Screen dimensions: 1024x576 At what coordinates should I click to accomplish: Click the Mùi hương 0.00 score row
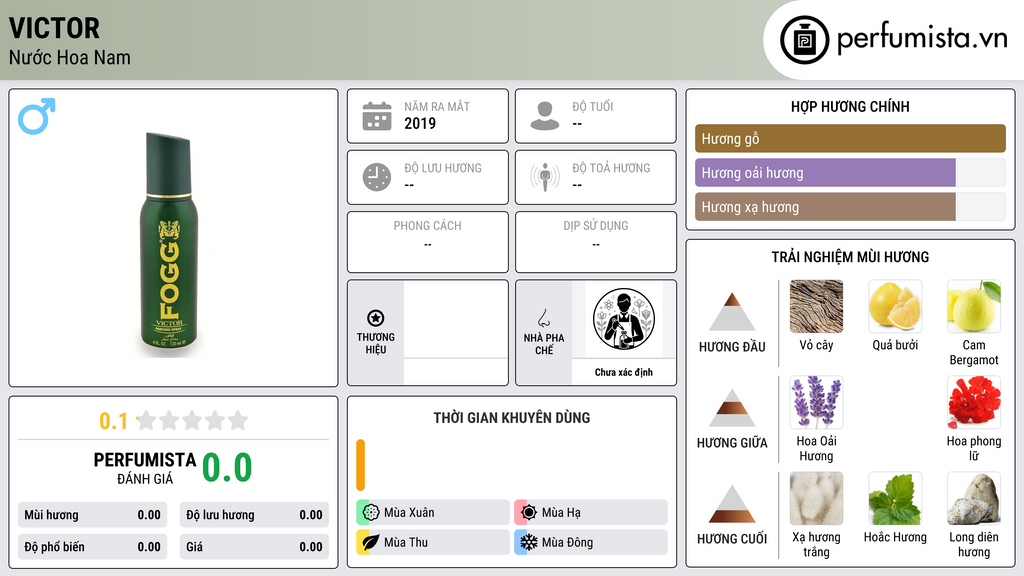pos(93,515)
